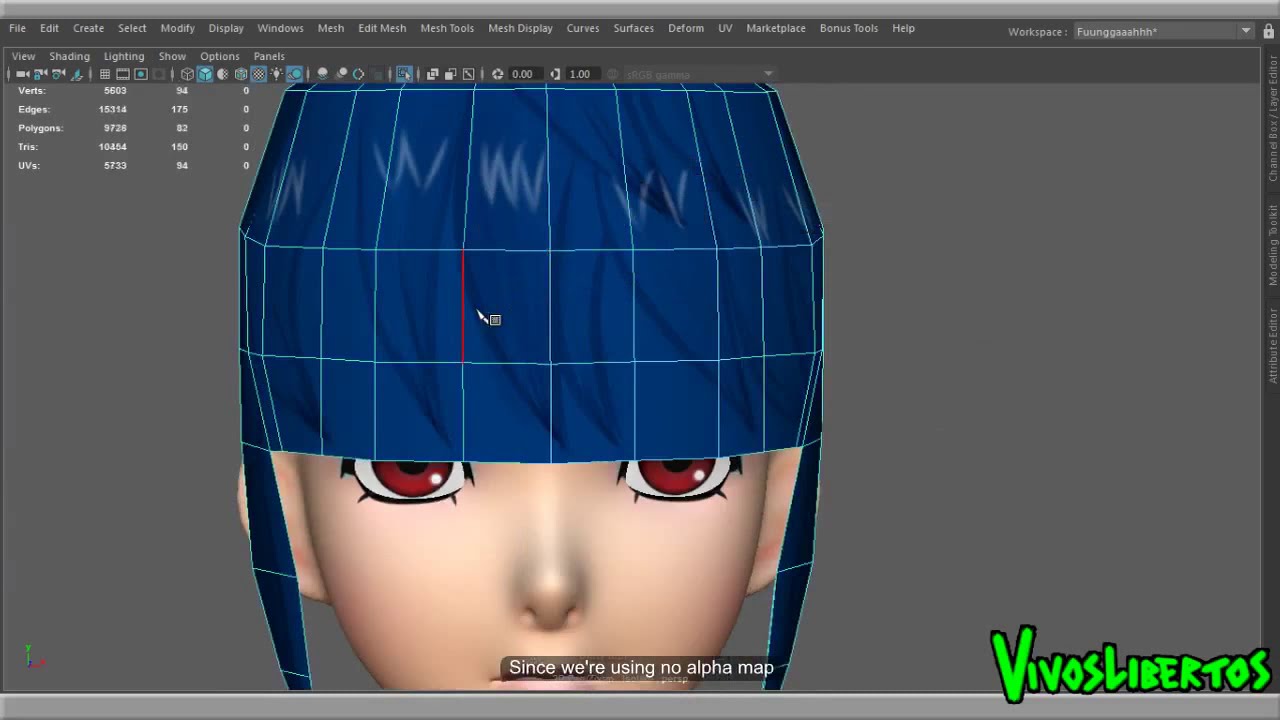This screenshot has height=720, width=1280.
Task: Open the Deform menu
Action: click(686, 28)
